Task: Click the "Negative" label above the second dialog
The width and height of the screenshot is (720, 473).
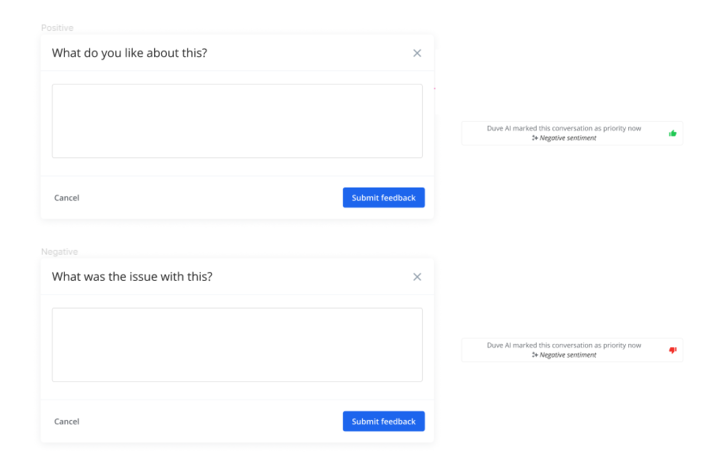Action: click(60, 252)
